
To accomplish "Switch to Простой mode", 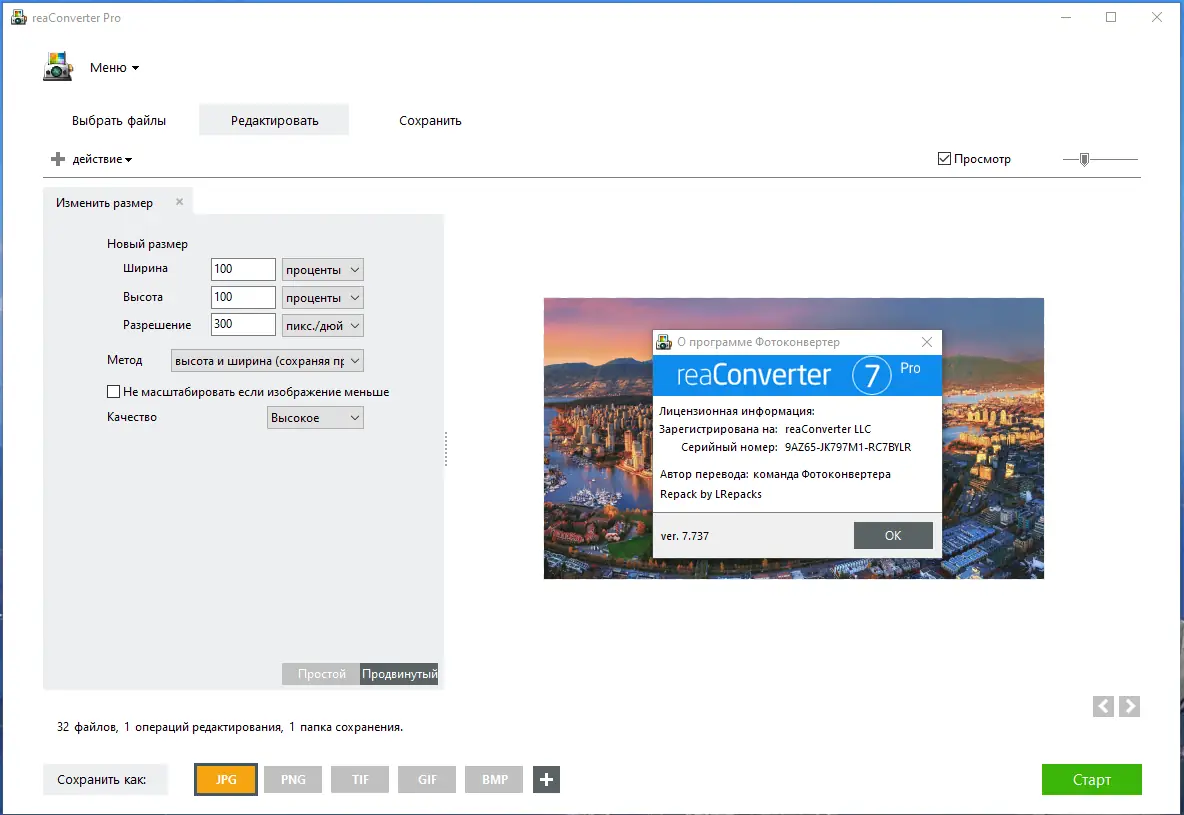I will click(x=321, y=674).
